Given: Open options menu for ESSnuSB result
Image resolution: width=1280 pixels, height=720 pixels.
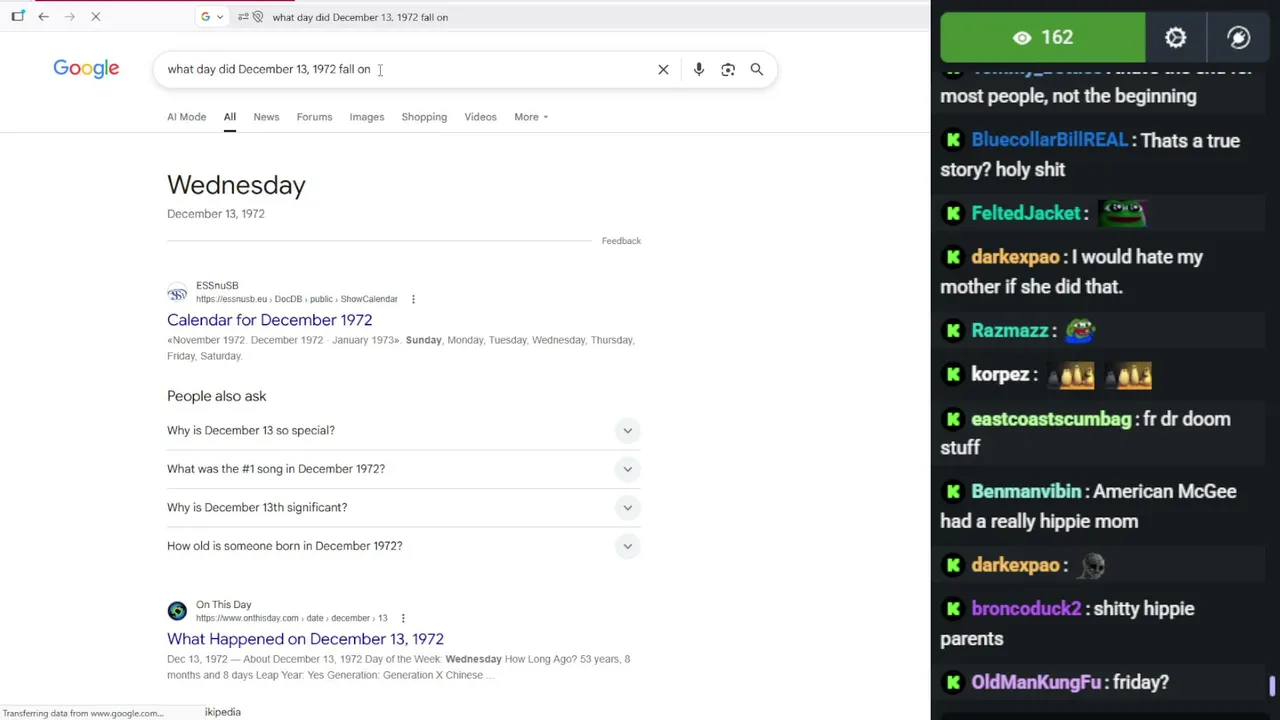Looking at the screenshot, I should [x=413, y=299].
